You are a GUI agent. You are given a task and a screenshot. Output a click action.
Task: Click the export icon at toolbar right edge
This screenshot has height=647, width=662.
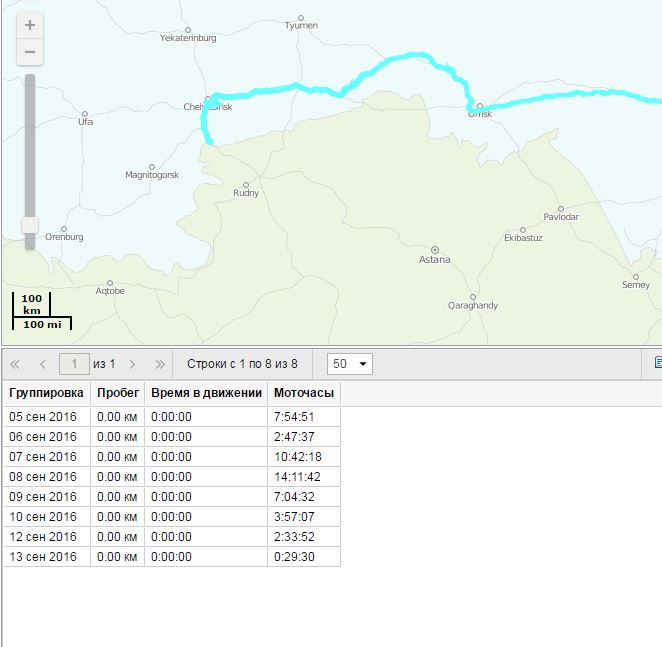pyautogui.click(x=657, y=363)
